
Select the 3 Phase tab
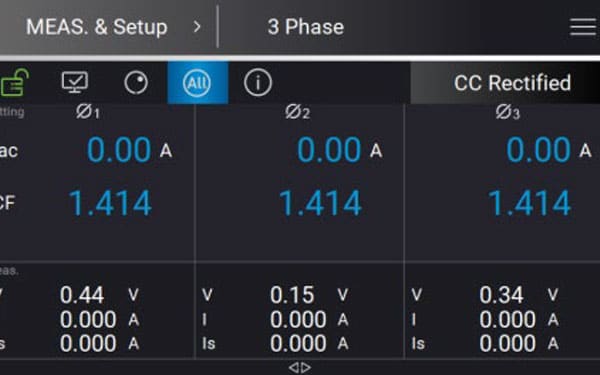point(306,27)
